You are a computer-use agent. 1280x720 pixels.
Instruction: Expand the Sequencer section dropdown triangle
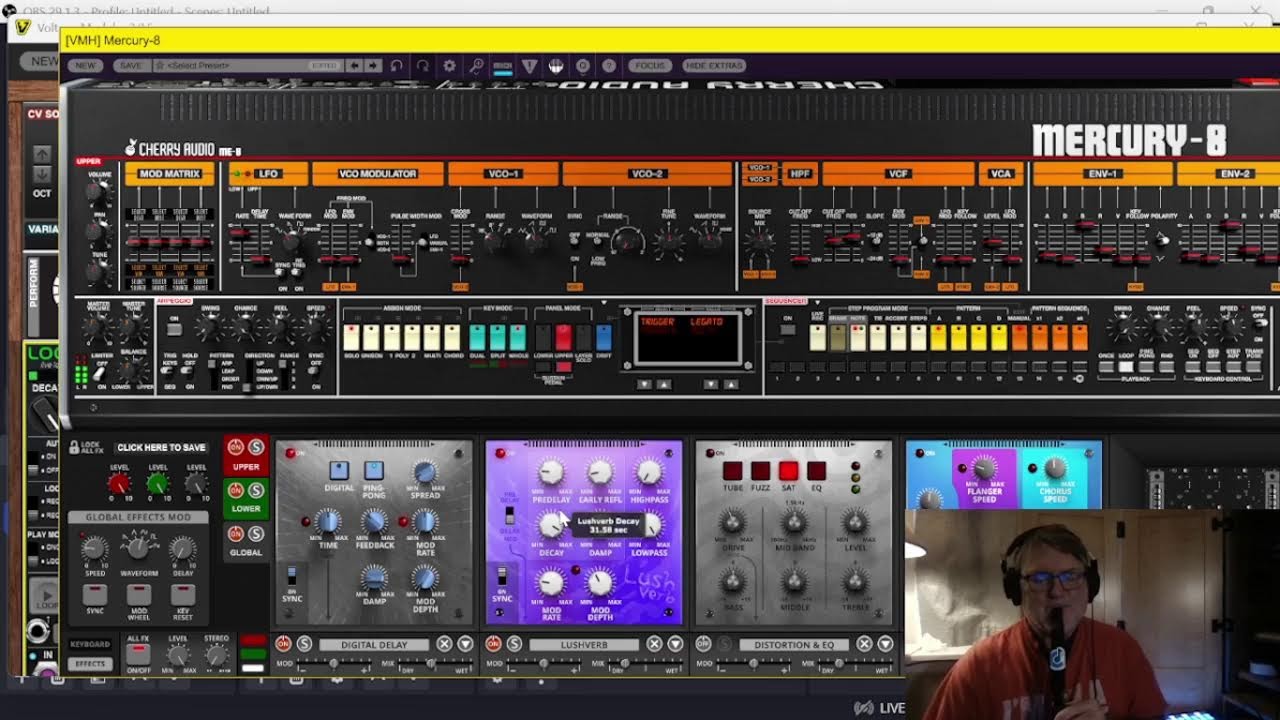coord(817,302)
